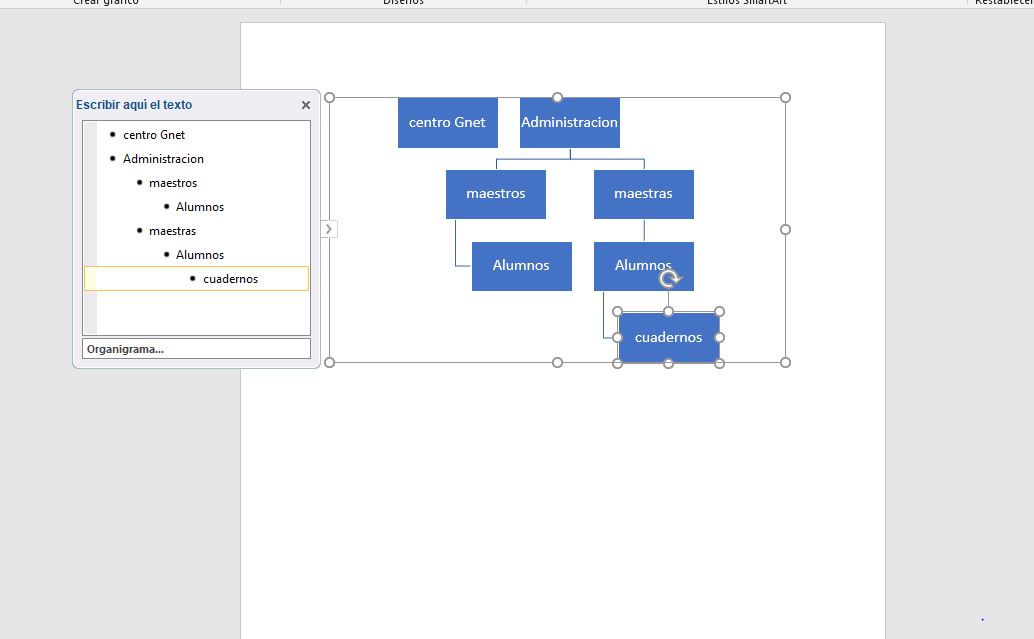Open the 'Organigrama...' layout description link

pos(126,349)
